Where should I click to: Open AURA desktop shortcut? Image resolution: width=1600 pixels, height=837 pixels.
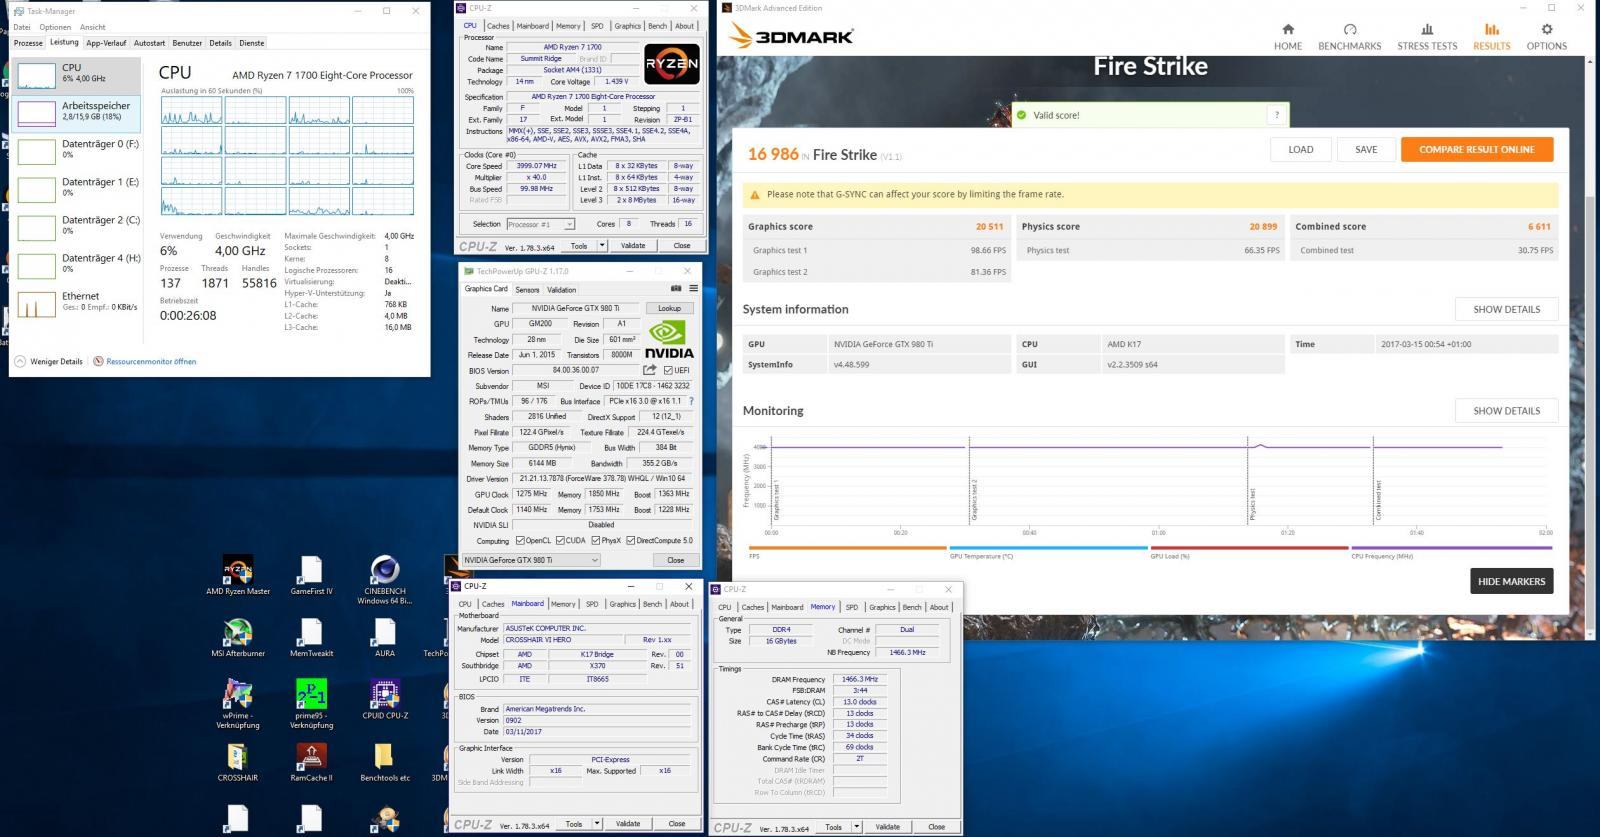[385, 637]
